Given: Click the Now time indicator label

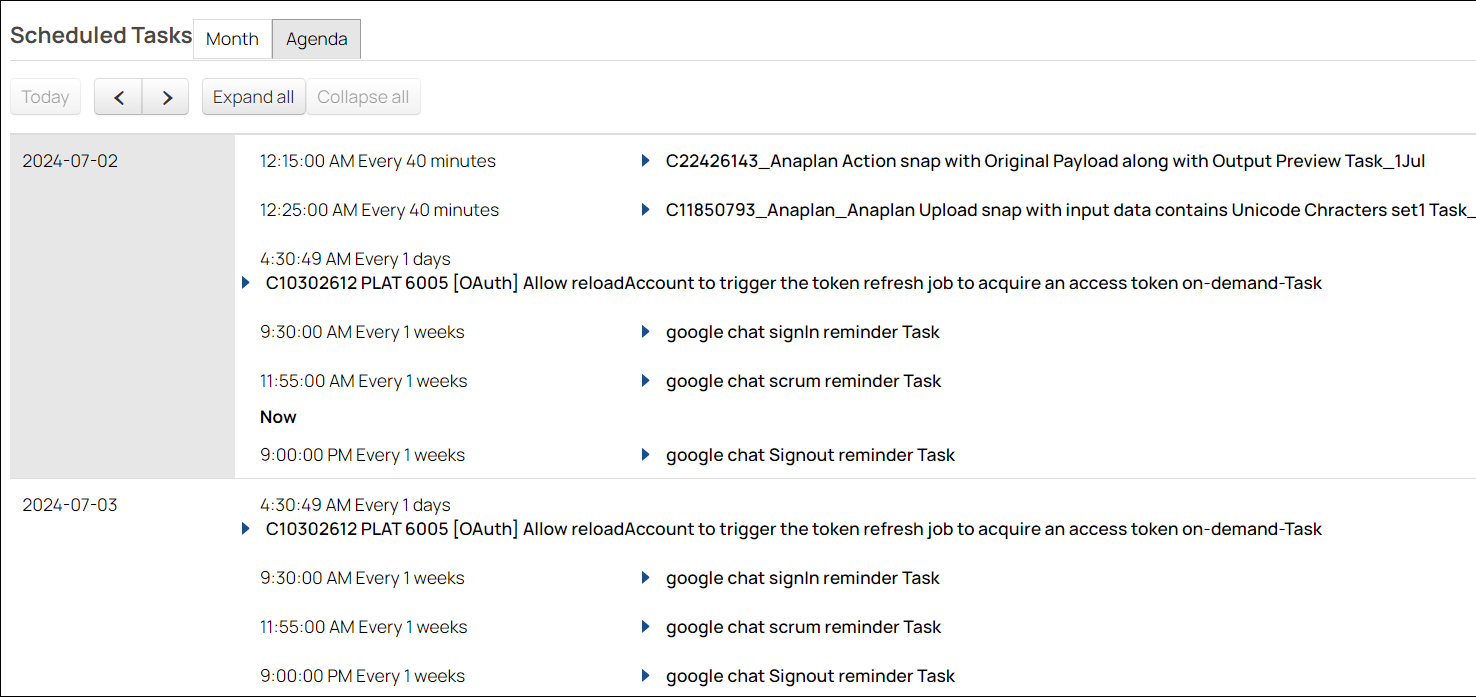Looking at the screenshot, I should click(278, 417).
